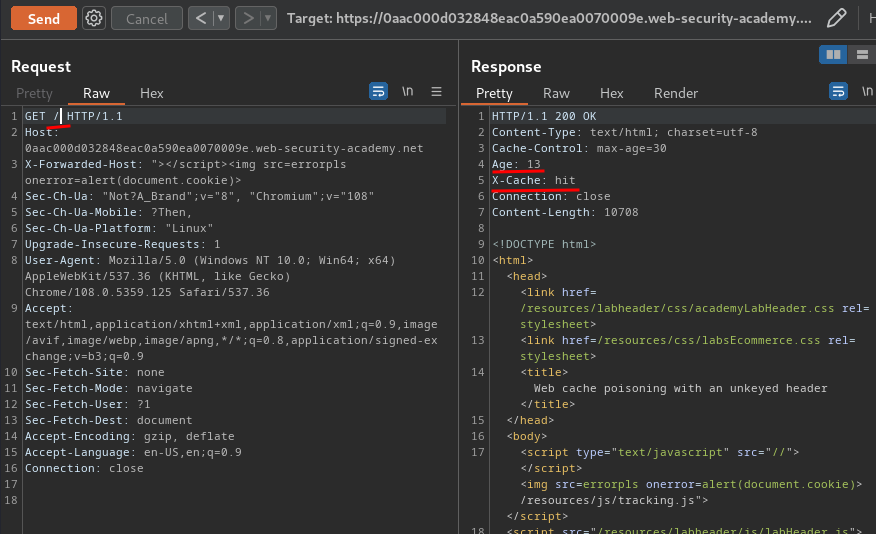This screenshot has width=876, height=534.
Task: Click the response Content-Type header line
Action: 625,132
